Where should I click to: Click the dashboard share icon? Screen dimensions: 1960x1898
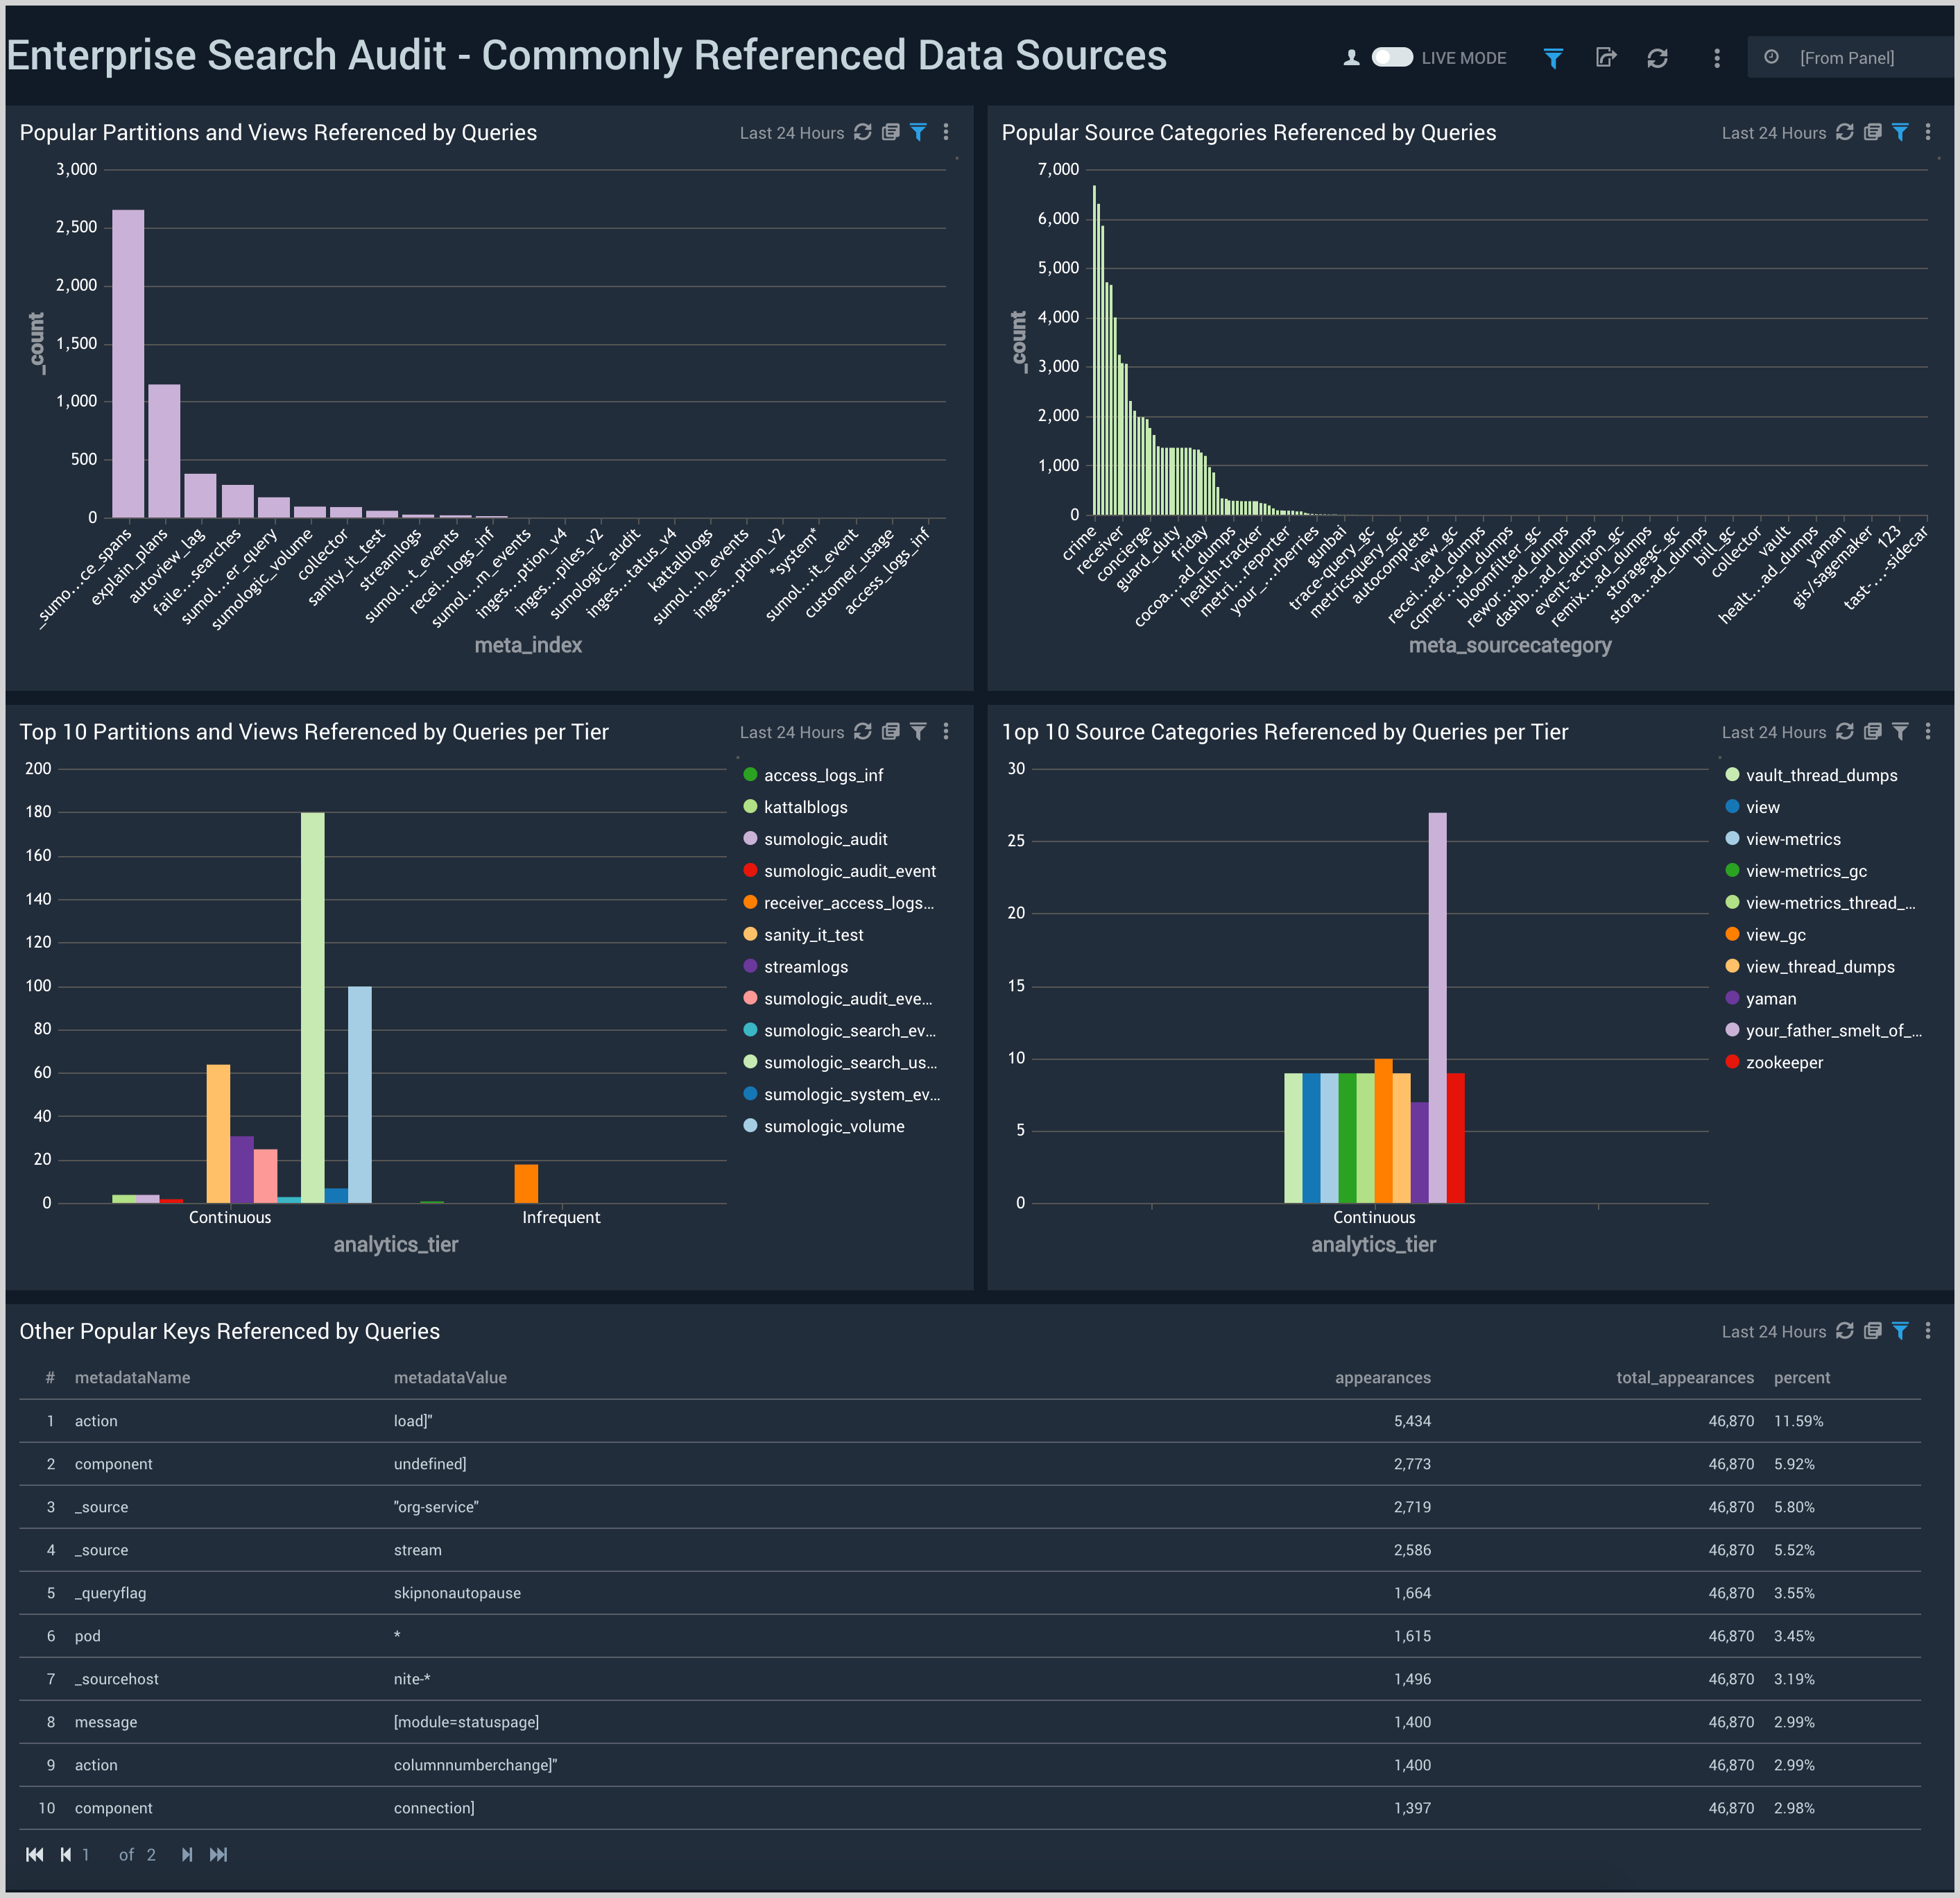tap(1605, 58)
